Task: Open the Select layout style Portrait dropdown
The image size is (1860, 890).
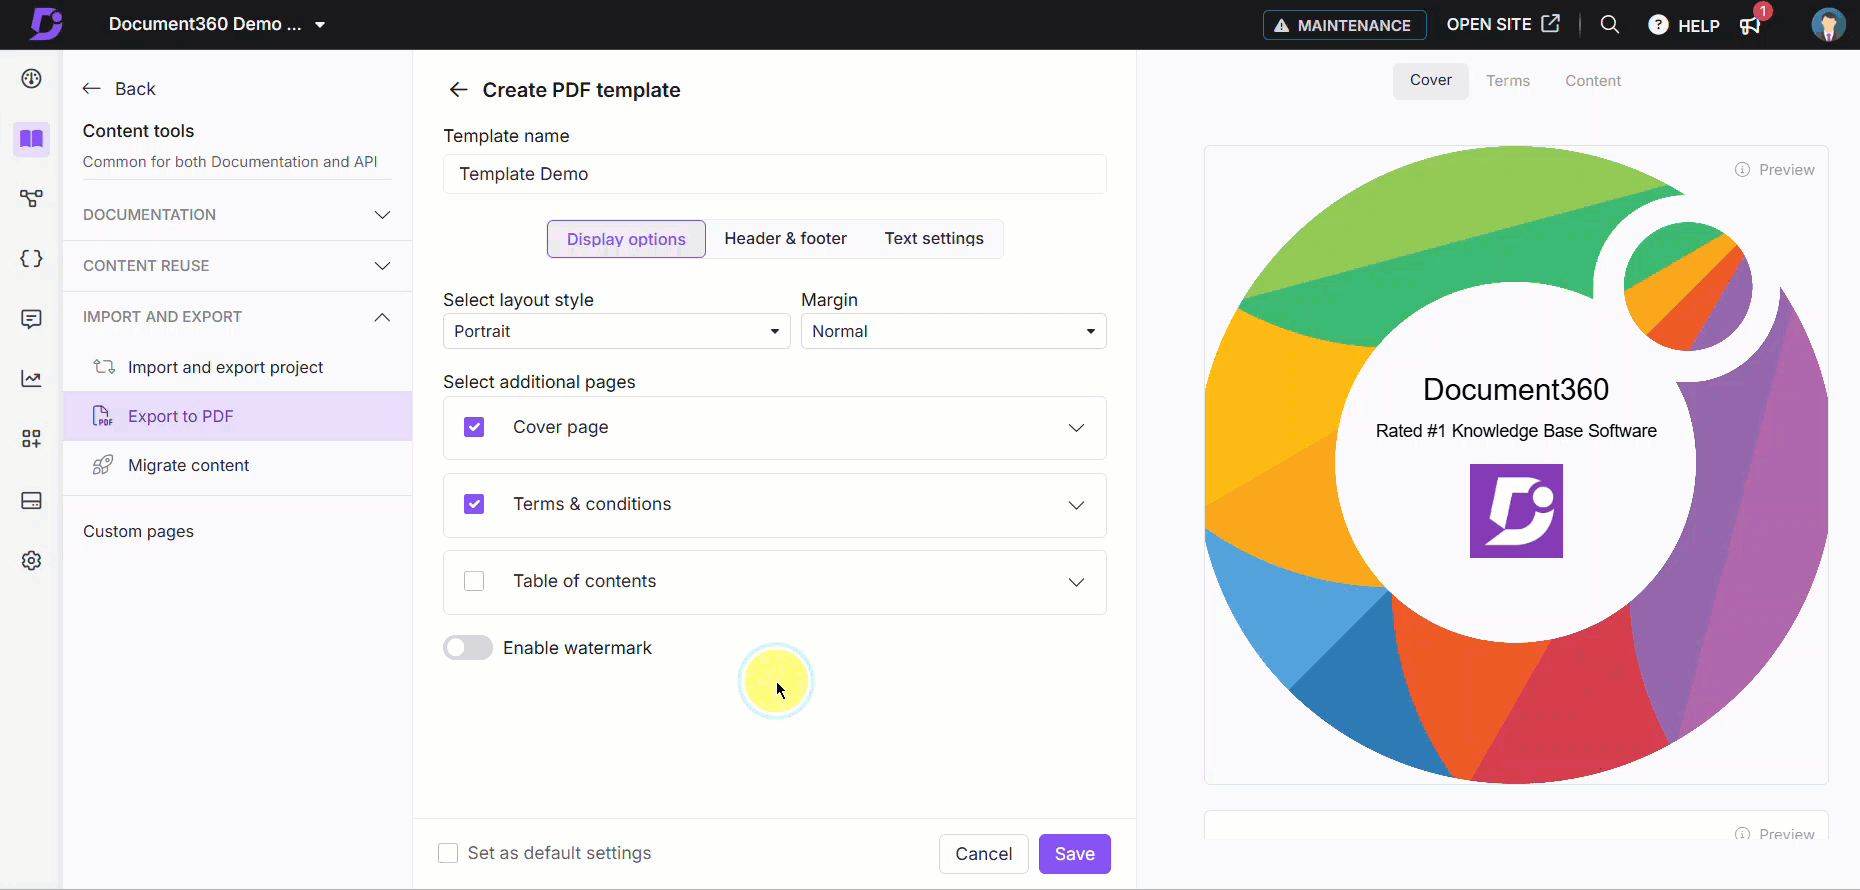Action: (616, 331)
